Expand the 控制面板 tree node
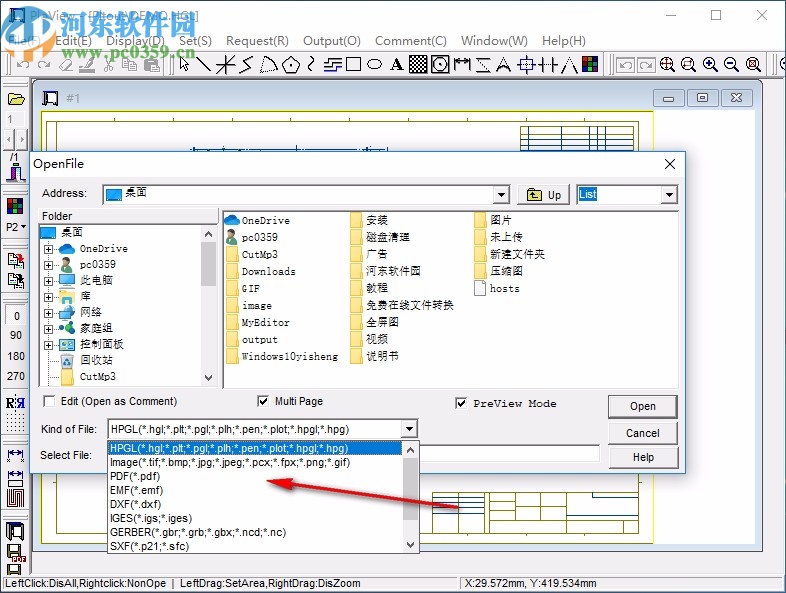 click(48, 345)
